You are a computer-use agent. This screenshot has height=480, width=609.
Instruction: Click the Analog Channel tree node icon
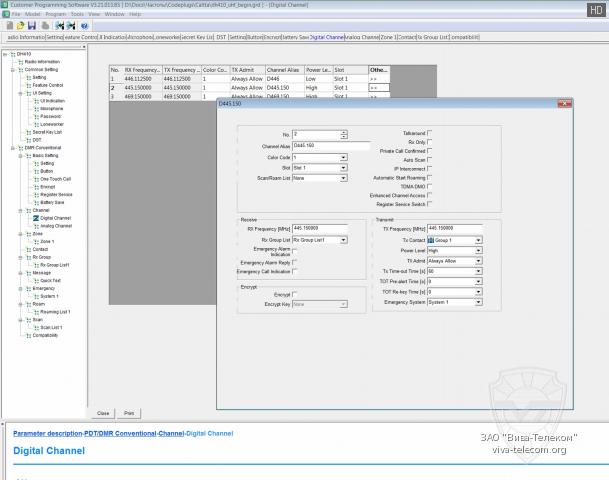(36, 226)
